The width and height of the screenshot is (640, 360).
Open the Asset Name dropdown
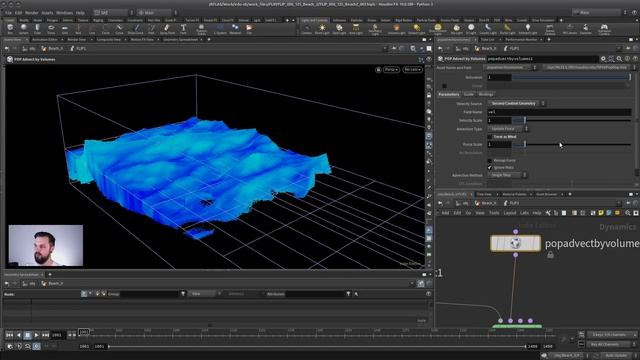(510, 68)
